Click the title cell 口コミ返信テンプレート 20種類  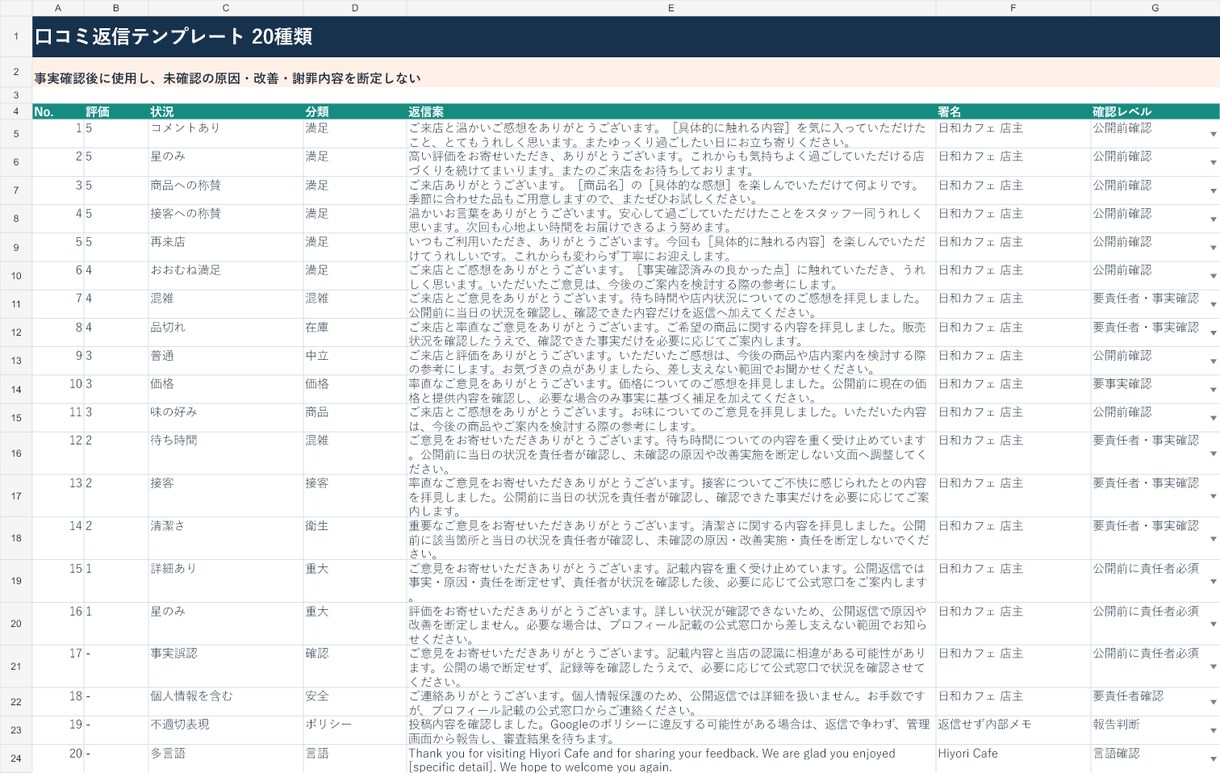click(626, 37)
